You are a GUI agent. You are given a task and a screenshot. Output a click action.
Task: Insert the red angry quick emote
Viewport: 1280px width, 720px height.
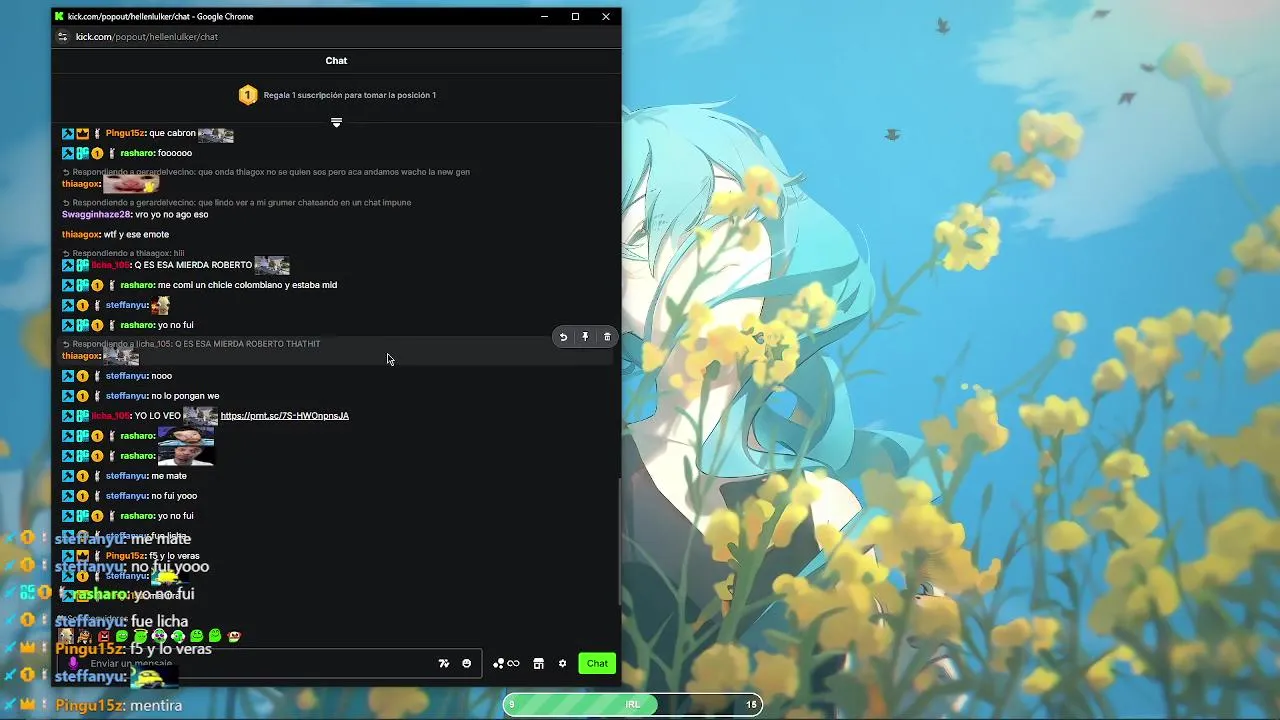point(103,636)
